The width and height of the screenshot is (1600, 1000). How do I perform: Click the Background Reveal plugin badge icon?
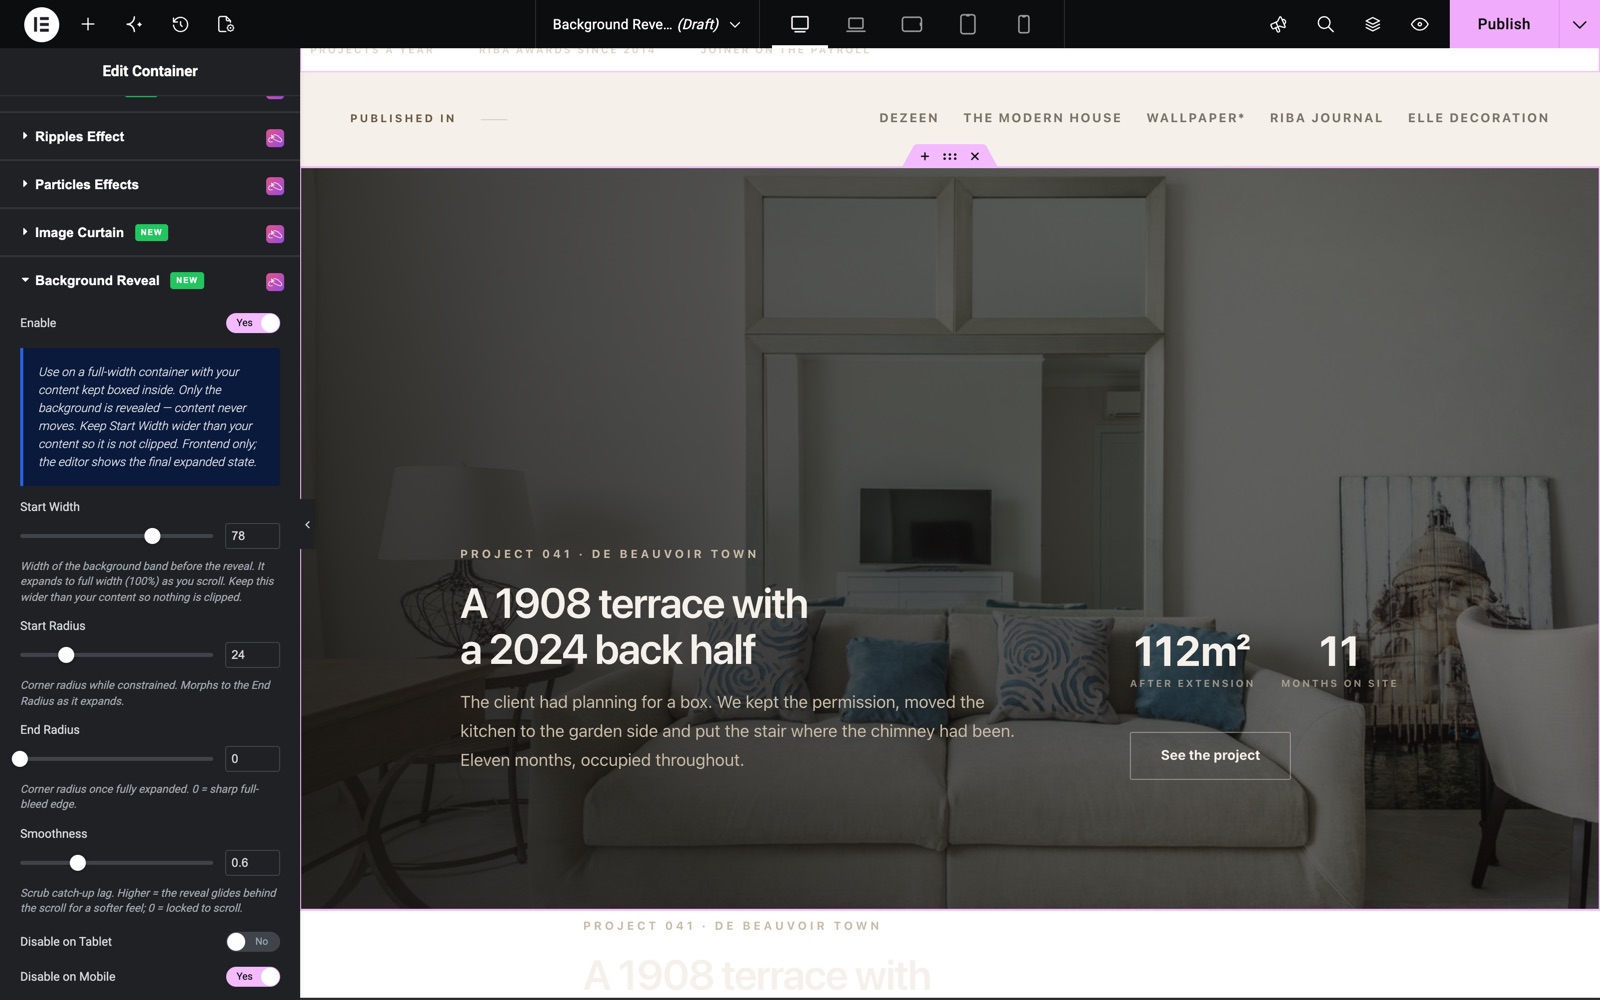coord(275,282)
